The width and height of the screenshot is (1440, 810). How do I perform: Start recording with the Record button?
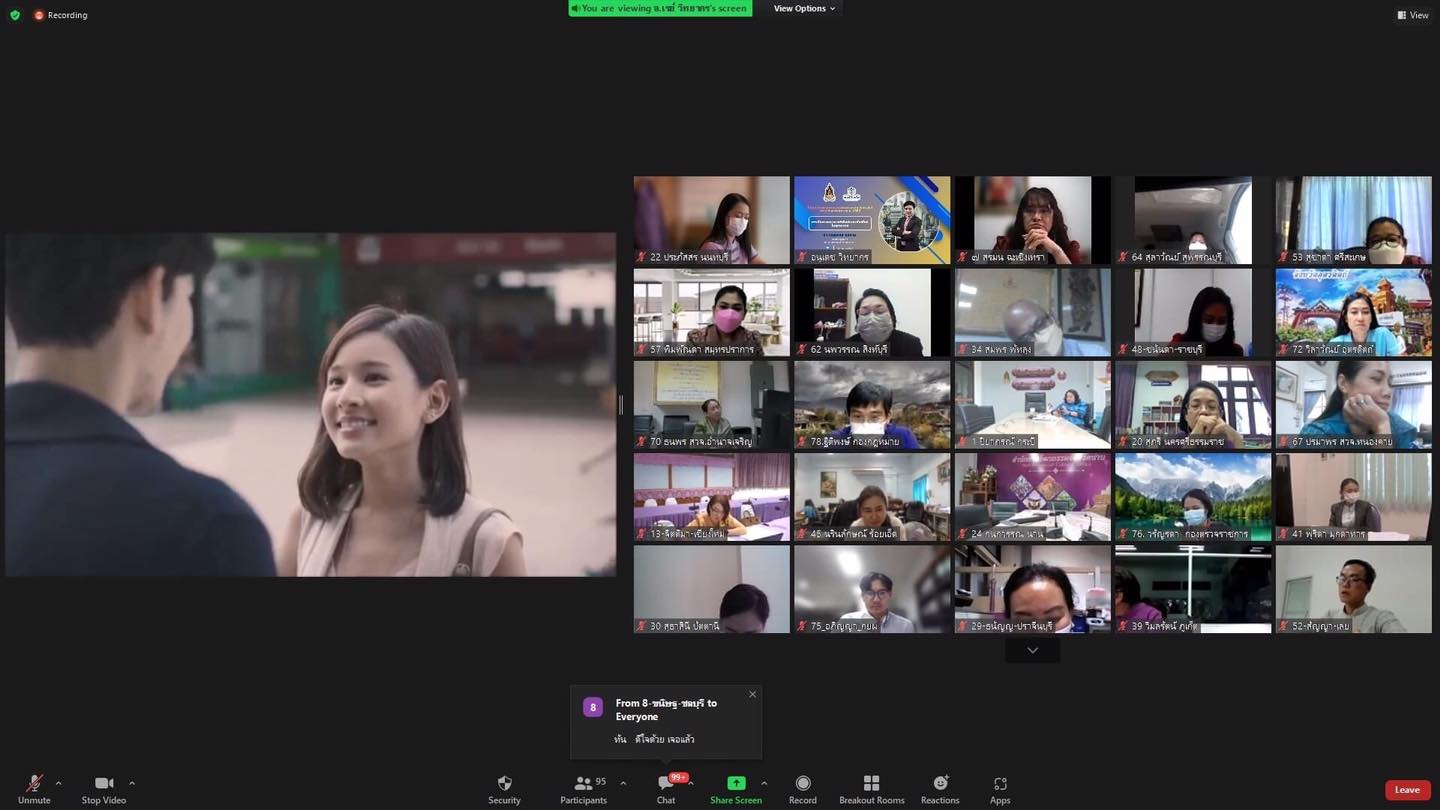tap(803, 788)
